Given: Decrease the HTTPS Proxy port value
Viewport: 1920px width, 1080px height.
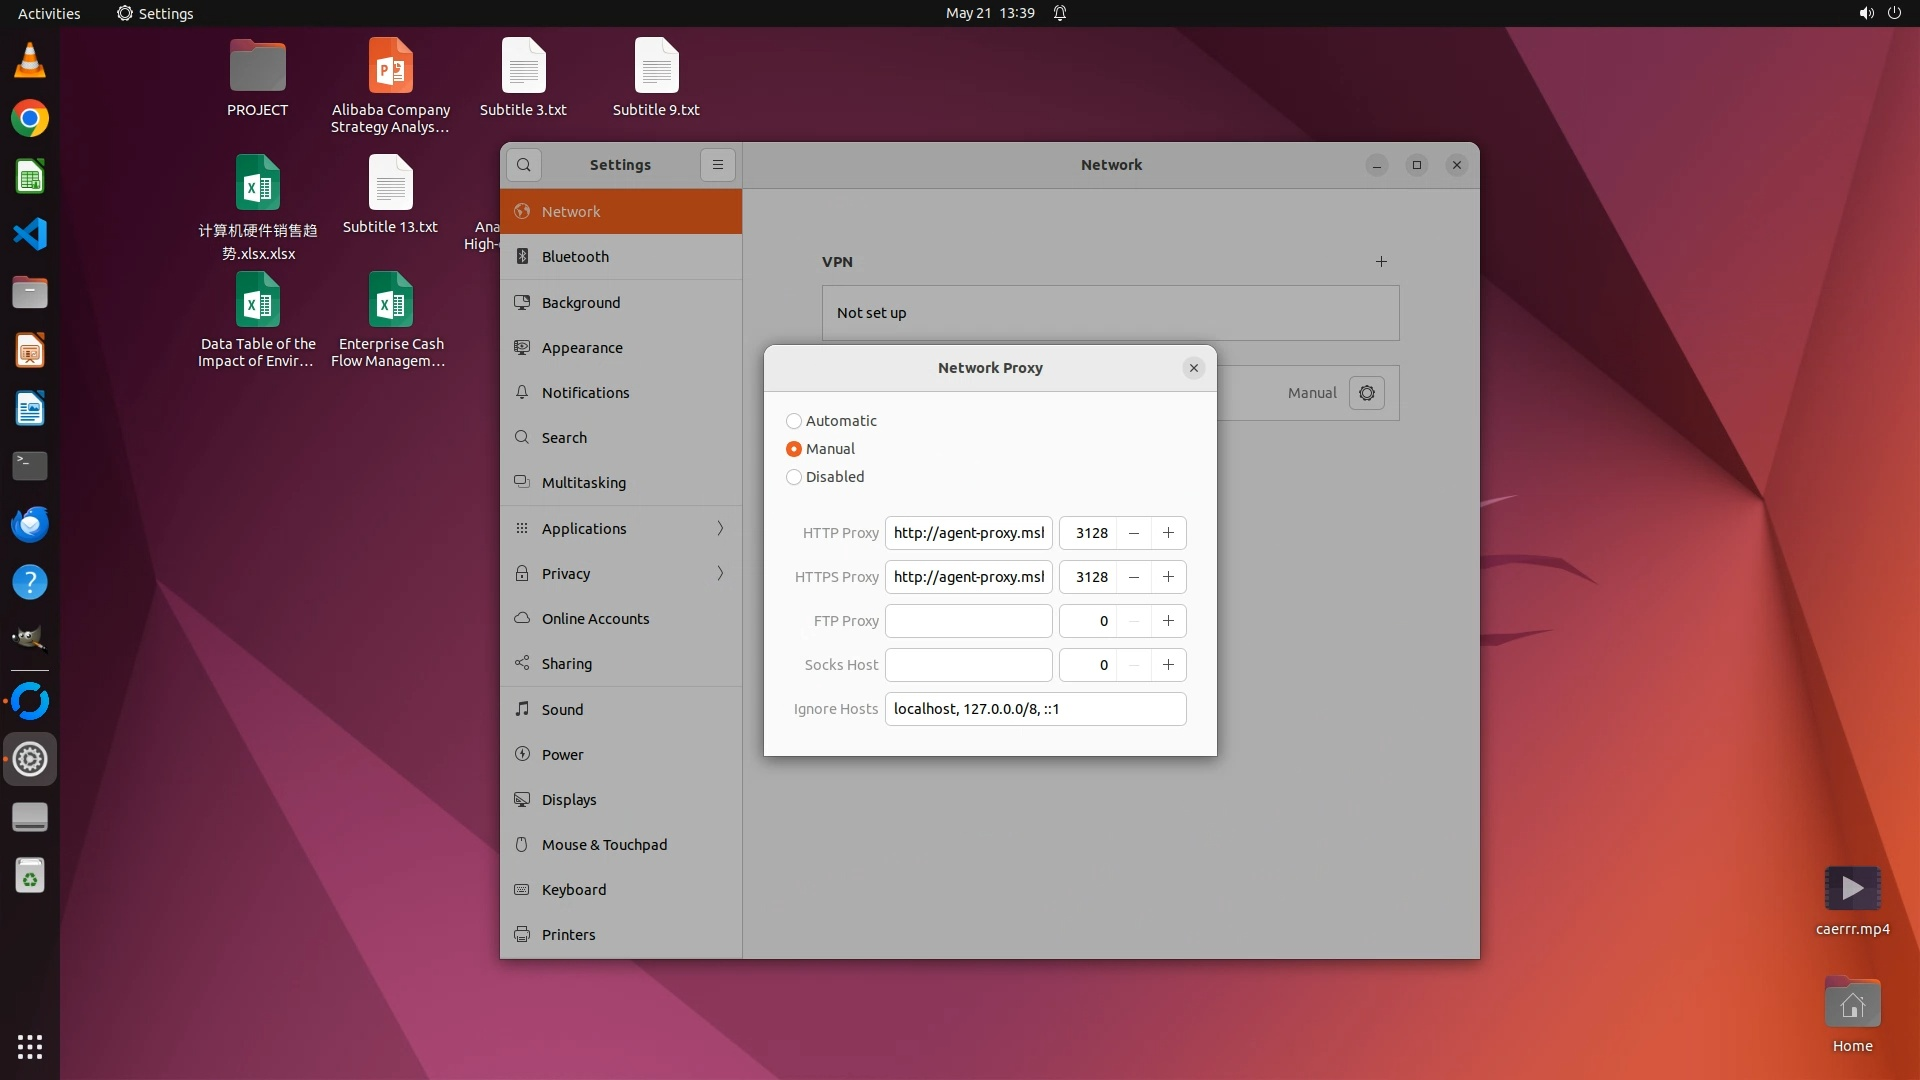Looking at the screenshot, I should click(x=1133, y=577).
